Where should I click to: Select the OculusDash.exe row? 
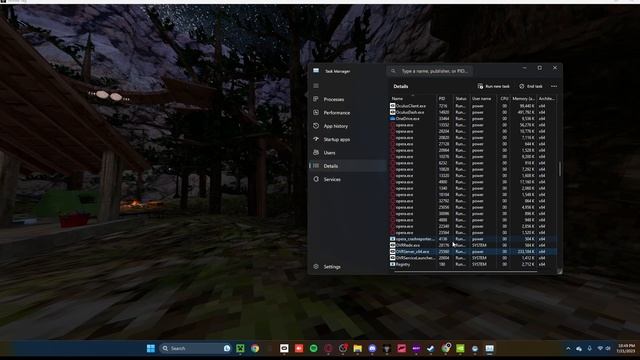coord(473,112)
